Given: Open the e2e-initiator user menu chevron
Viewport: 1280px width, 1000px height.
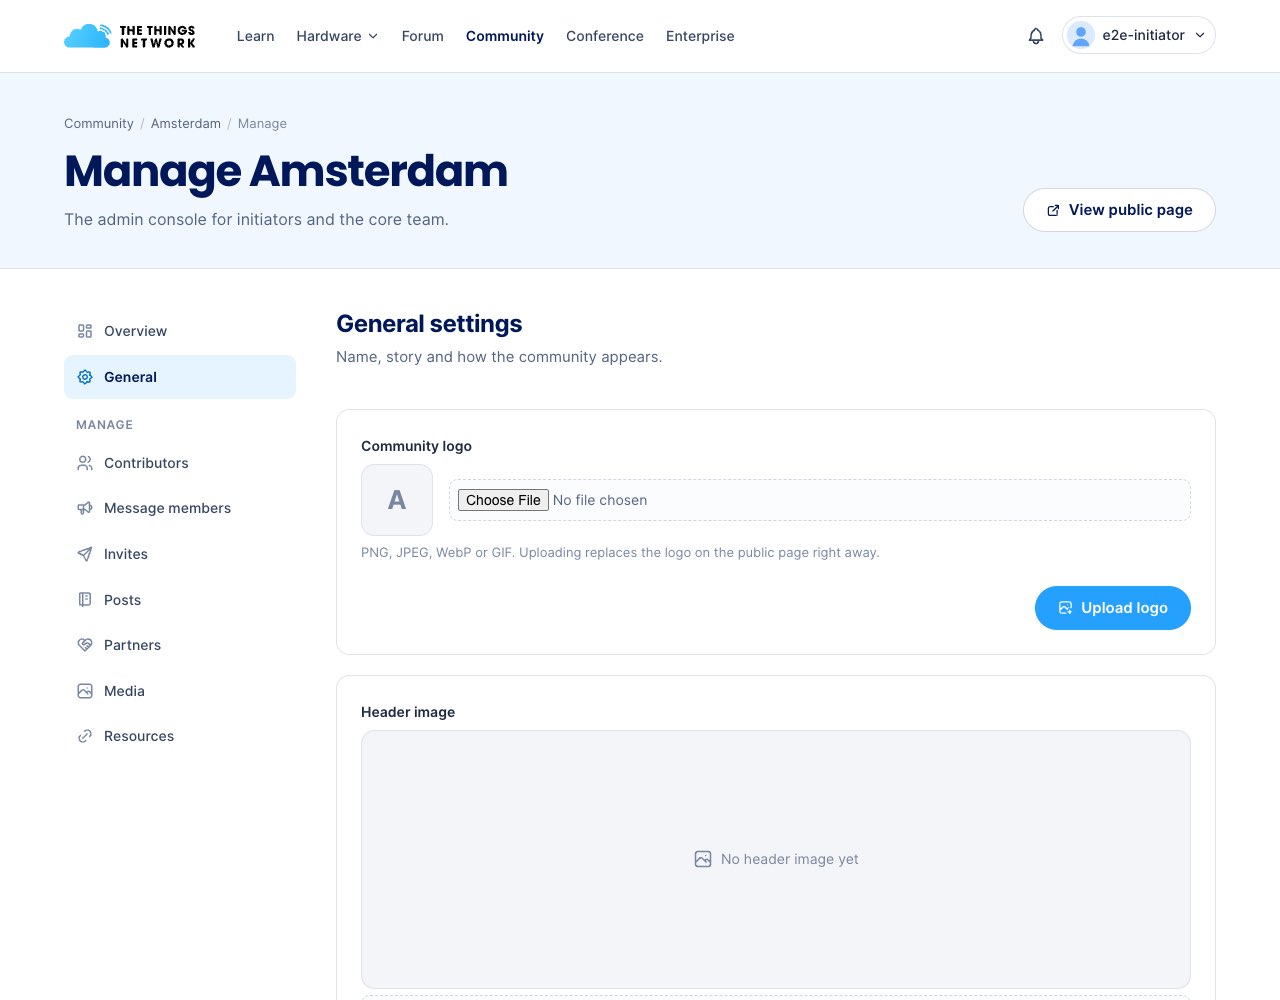Looking at the screenshot, I should coord(1200,35).
